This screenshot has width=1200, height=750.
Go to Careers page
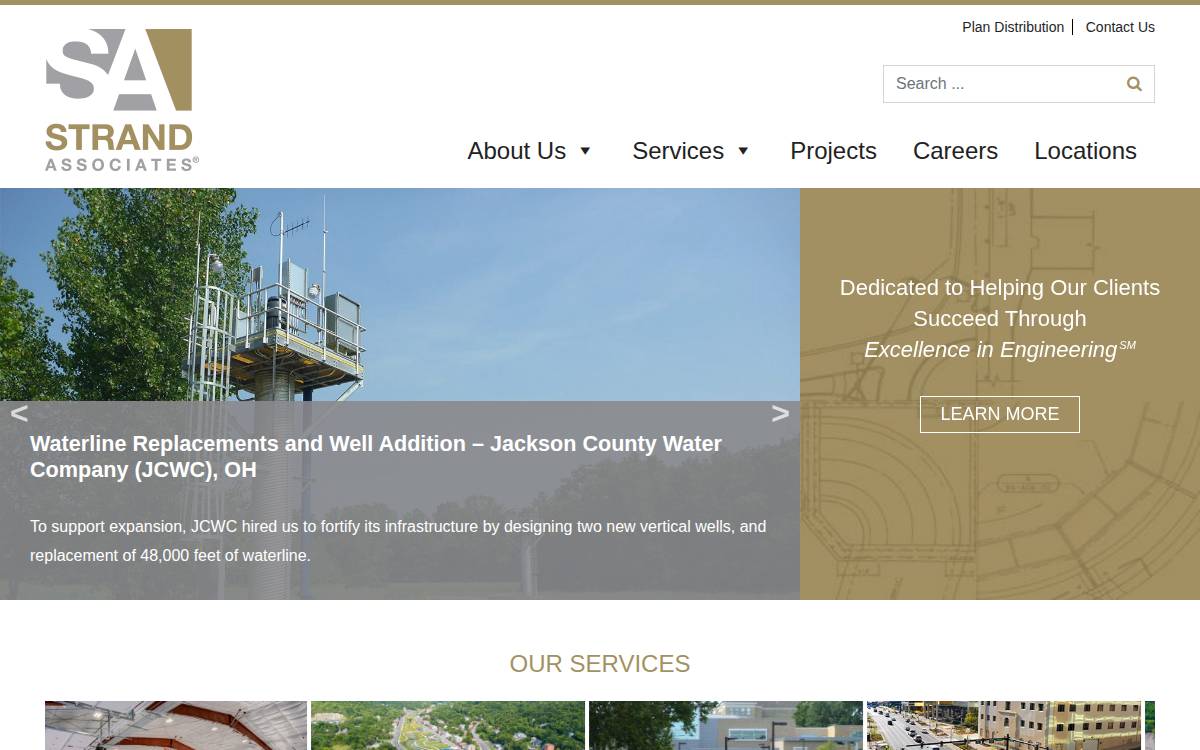955,151
